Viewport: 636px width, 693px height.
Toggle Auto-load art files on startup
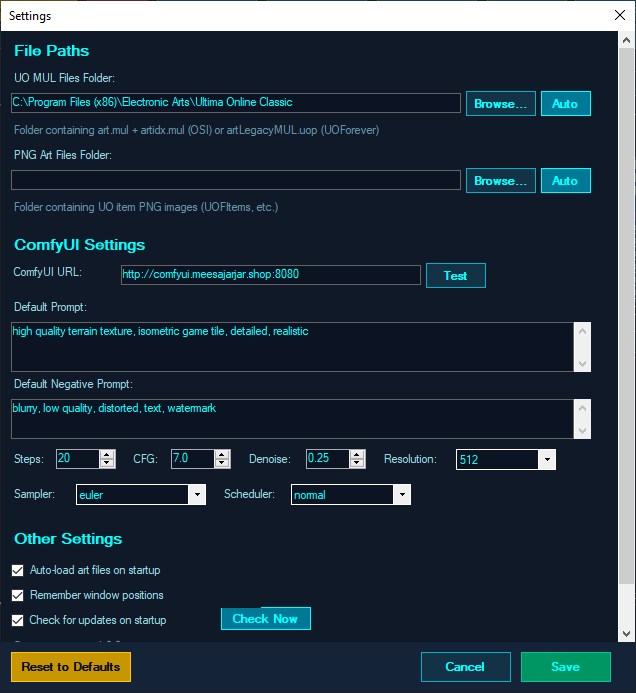(18, 571)
